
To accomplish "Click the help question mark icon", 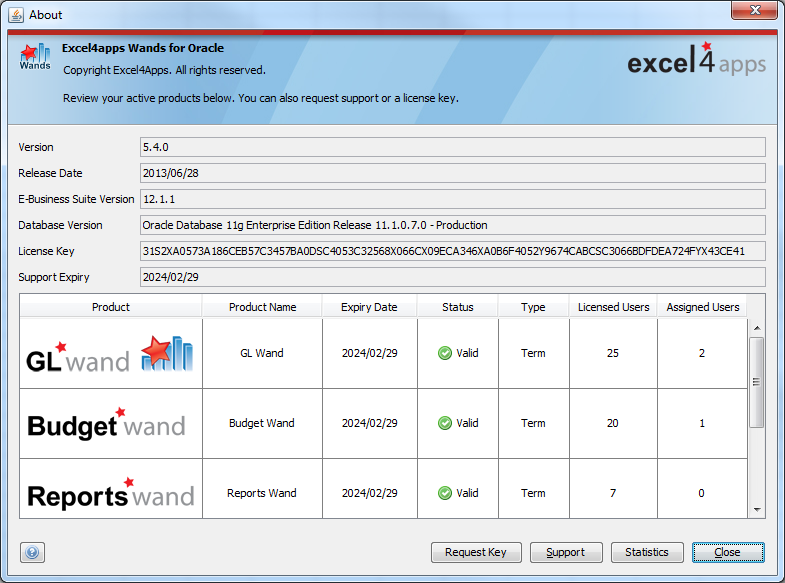I will pos(33,552).
